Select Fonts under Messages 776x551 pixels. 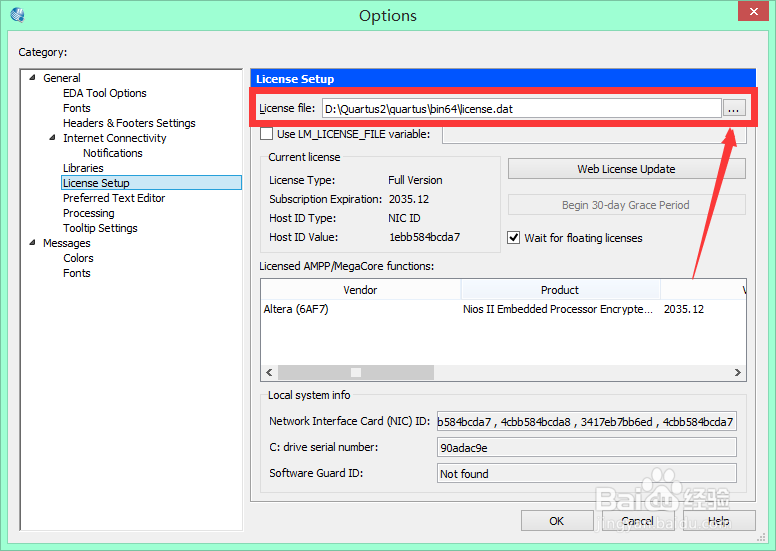point(77,273)
